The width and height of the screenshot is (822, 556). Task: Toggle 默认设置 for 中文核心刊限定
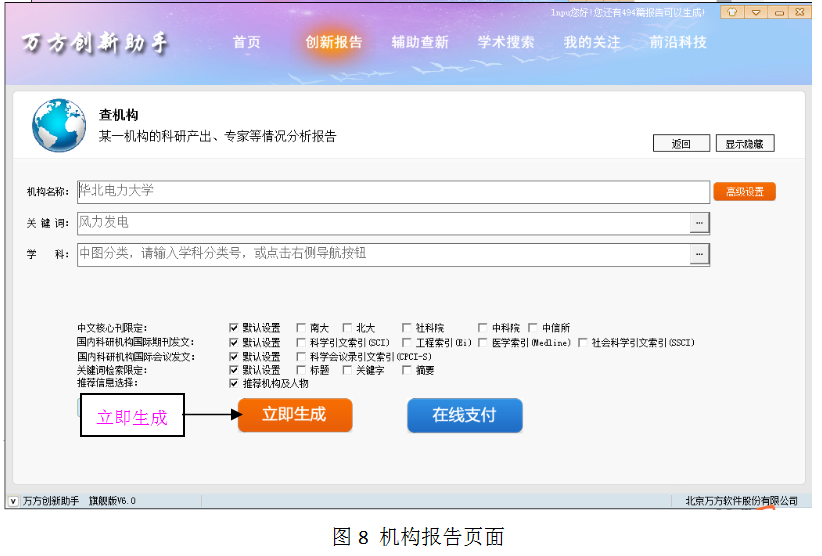click(234, 328)
